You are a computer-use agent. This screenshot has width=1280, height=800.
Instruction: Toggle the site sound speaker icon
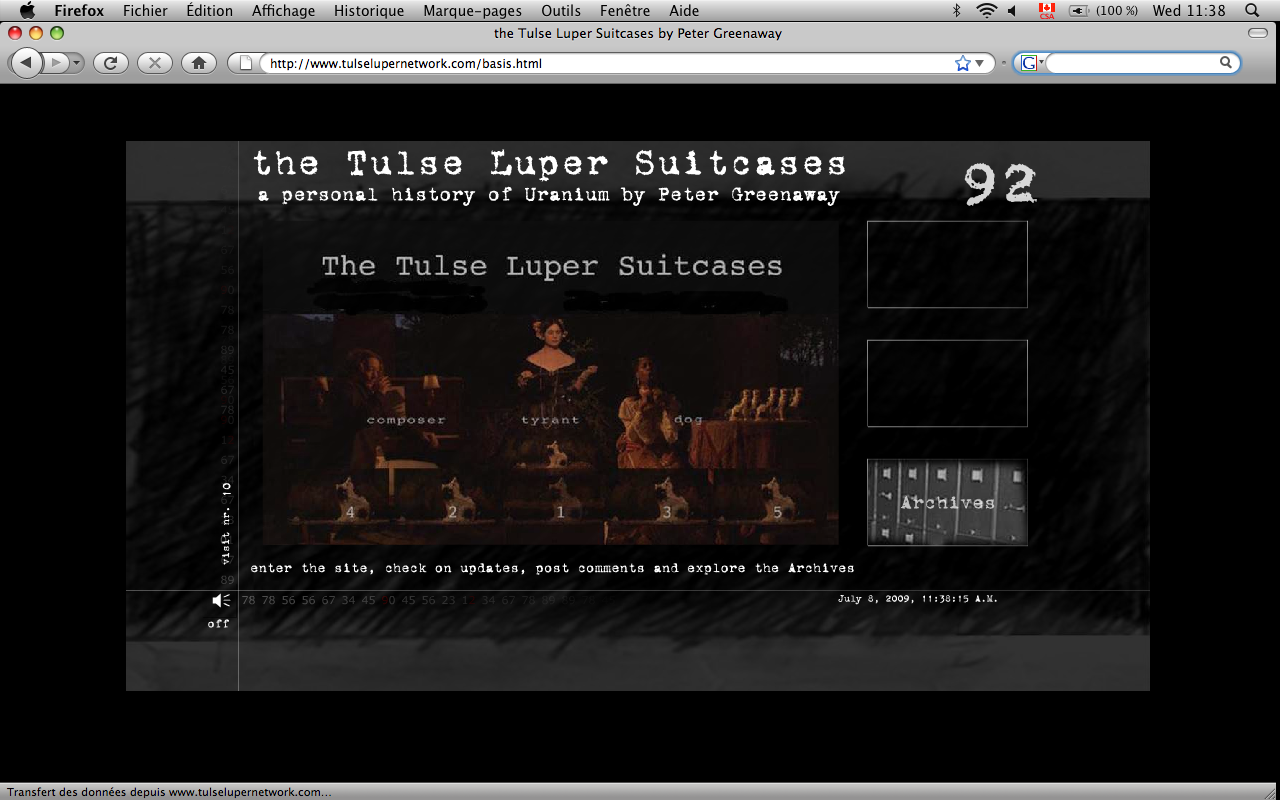tap(221, 600)
